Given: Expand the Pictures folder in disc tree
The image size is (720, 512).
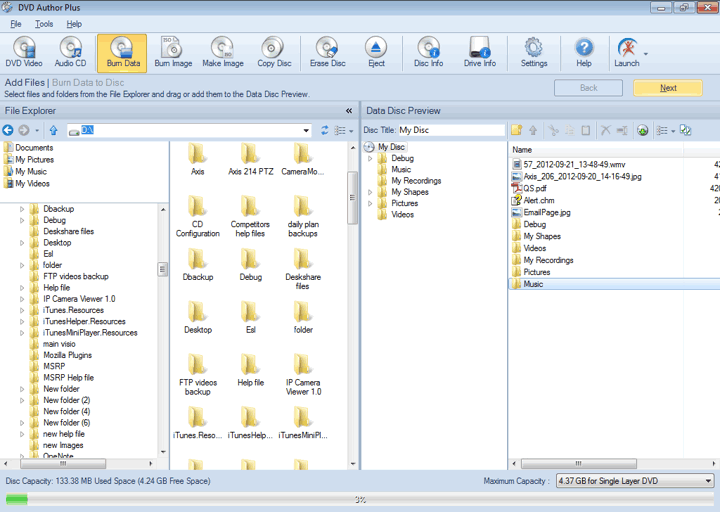Looking at the screenshot, I should click(370, 203).
